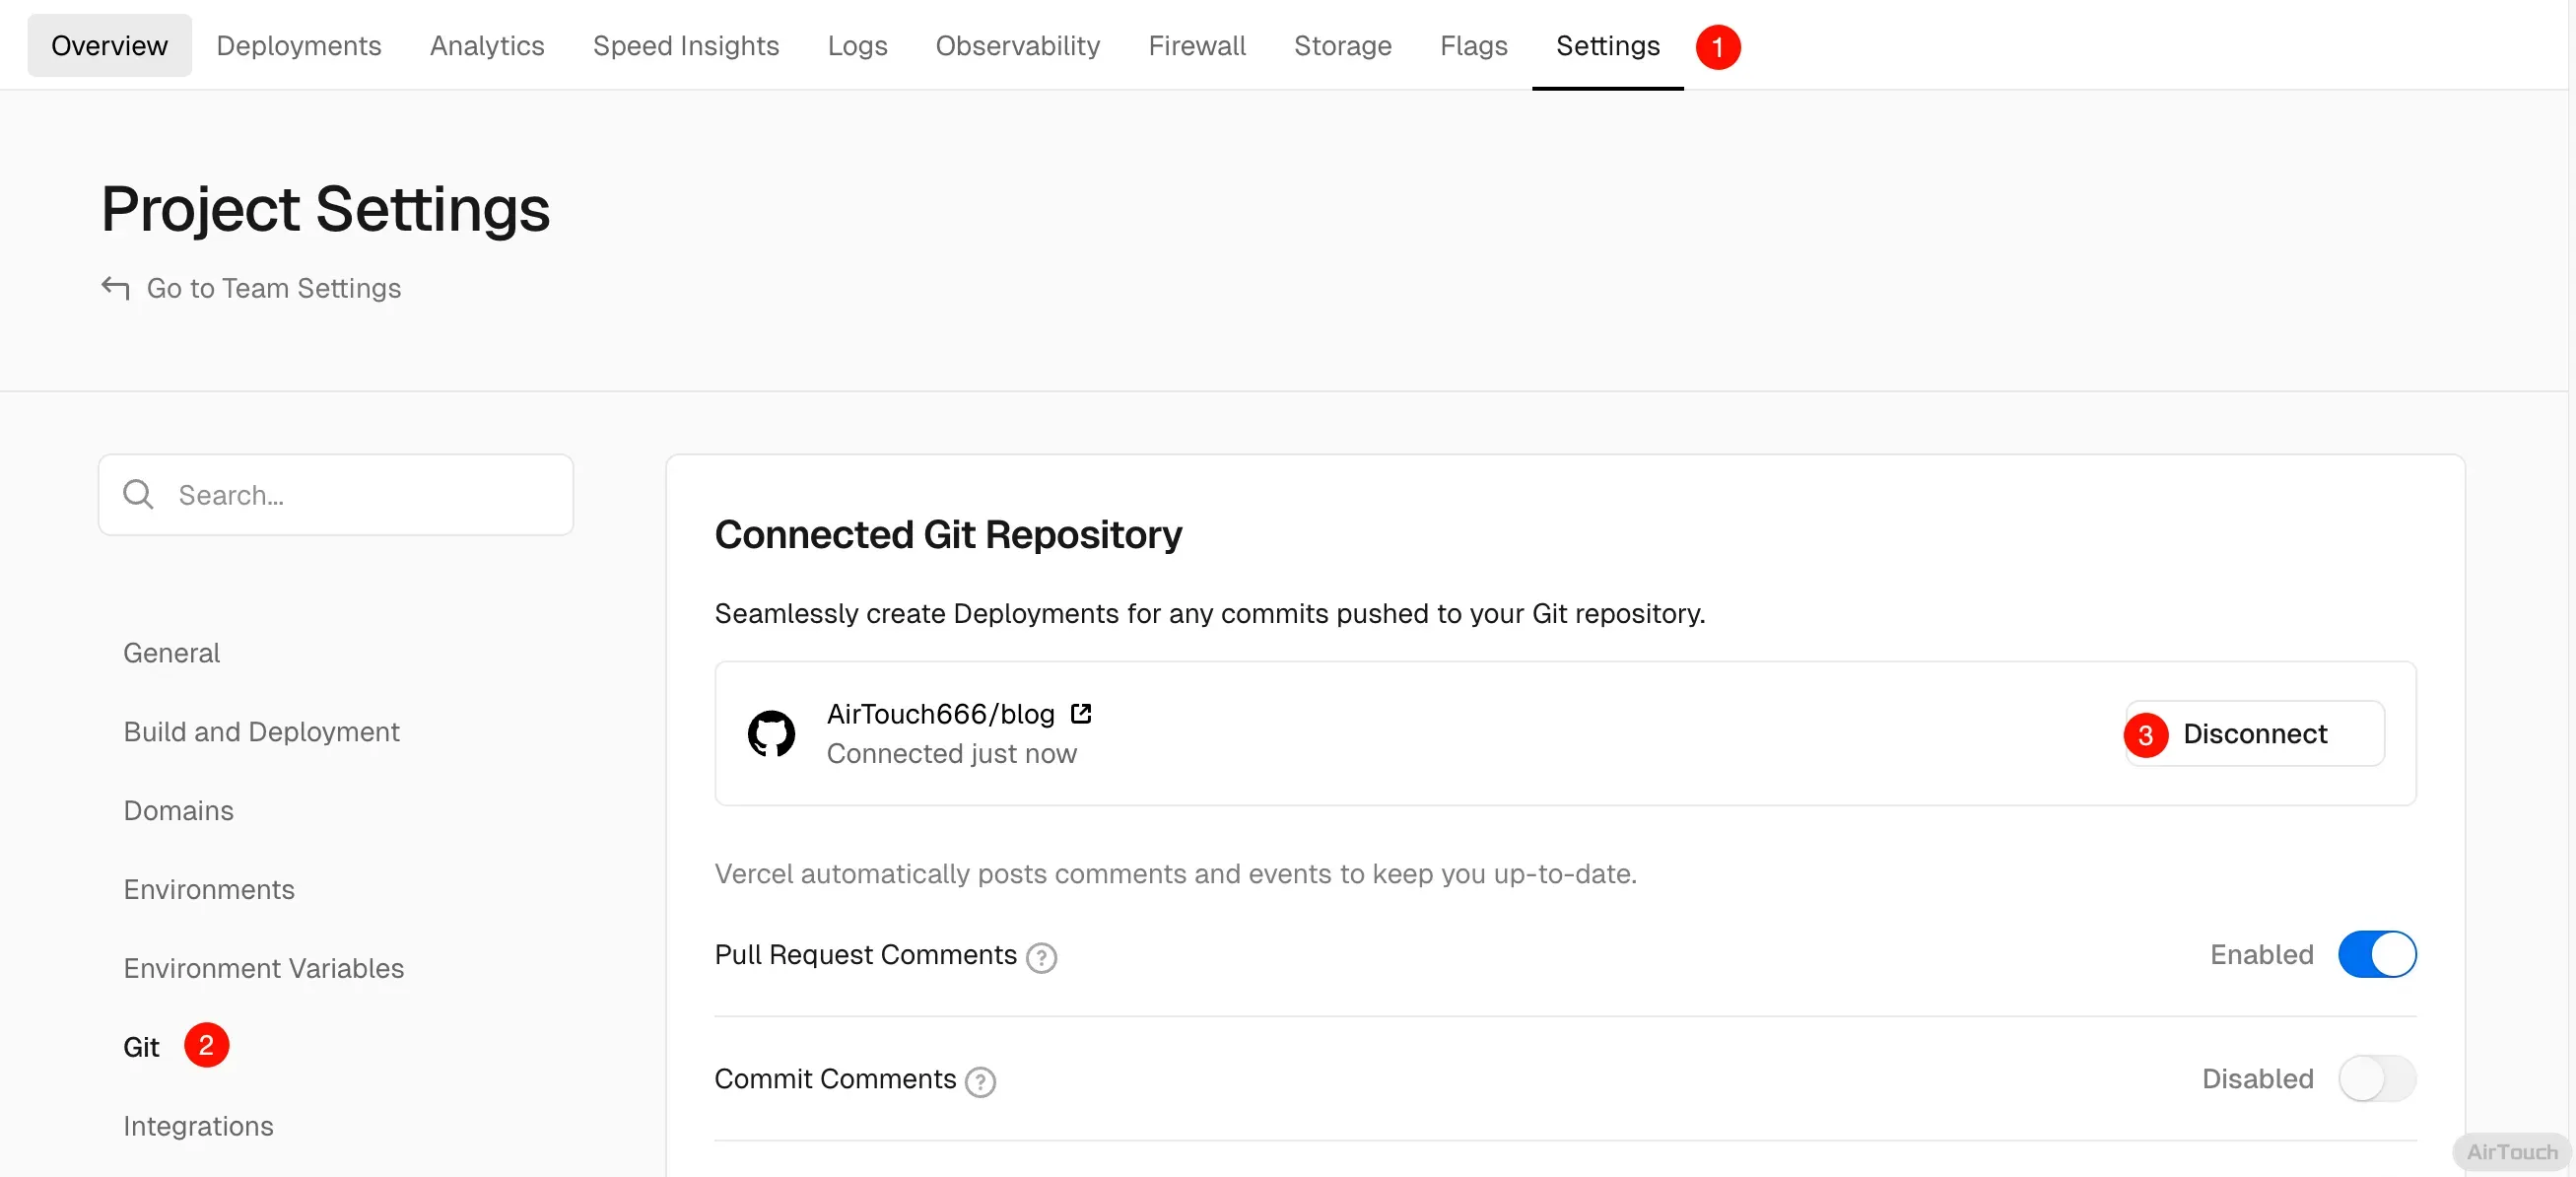Screen dimensions: 2576x1177
Task: Switch to the Deployments tab
Action: click(298, 46)
